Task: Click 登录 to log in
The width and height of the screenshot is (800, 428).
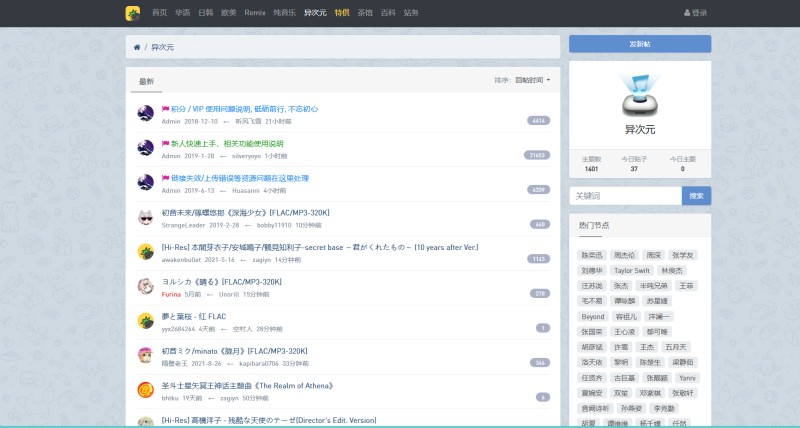Action: 695,13
